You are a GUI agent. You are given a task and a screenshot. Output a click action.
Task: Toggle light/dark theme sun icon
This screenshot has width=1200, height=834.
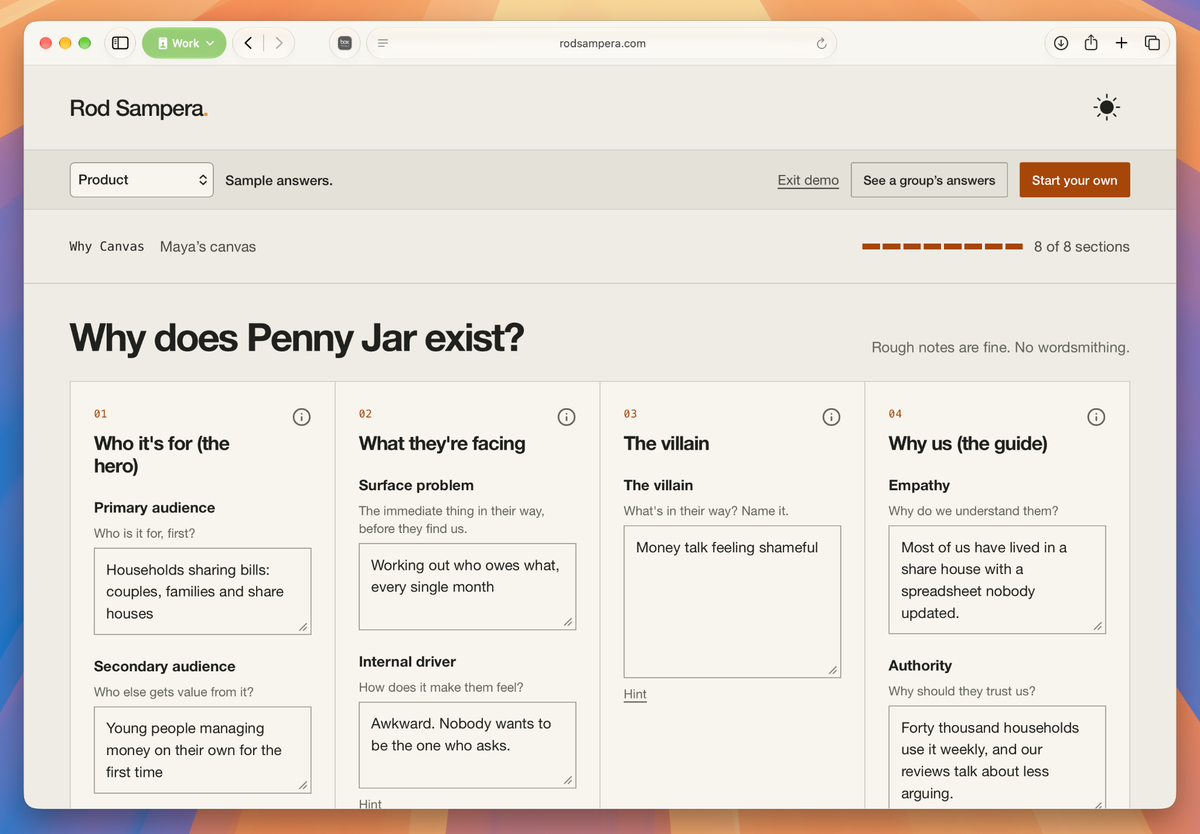click(x=1106, y=108)
